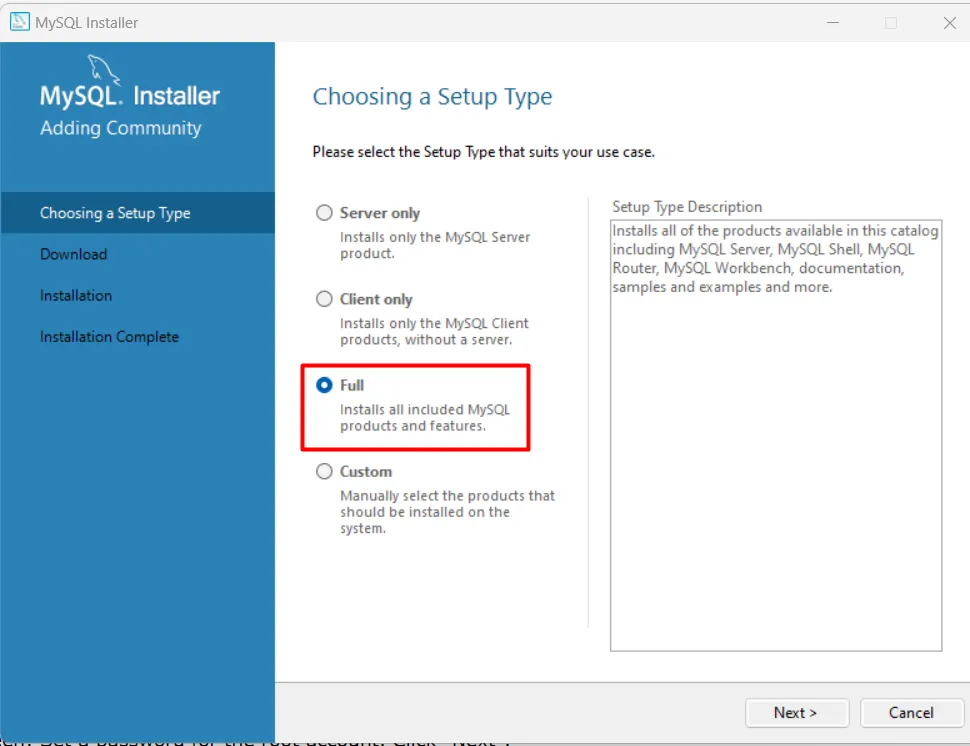Click the "Next >" button to proceed
The image size is (970, 746).
coord(796,713)
